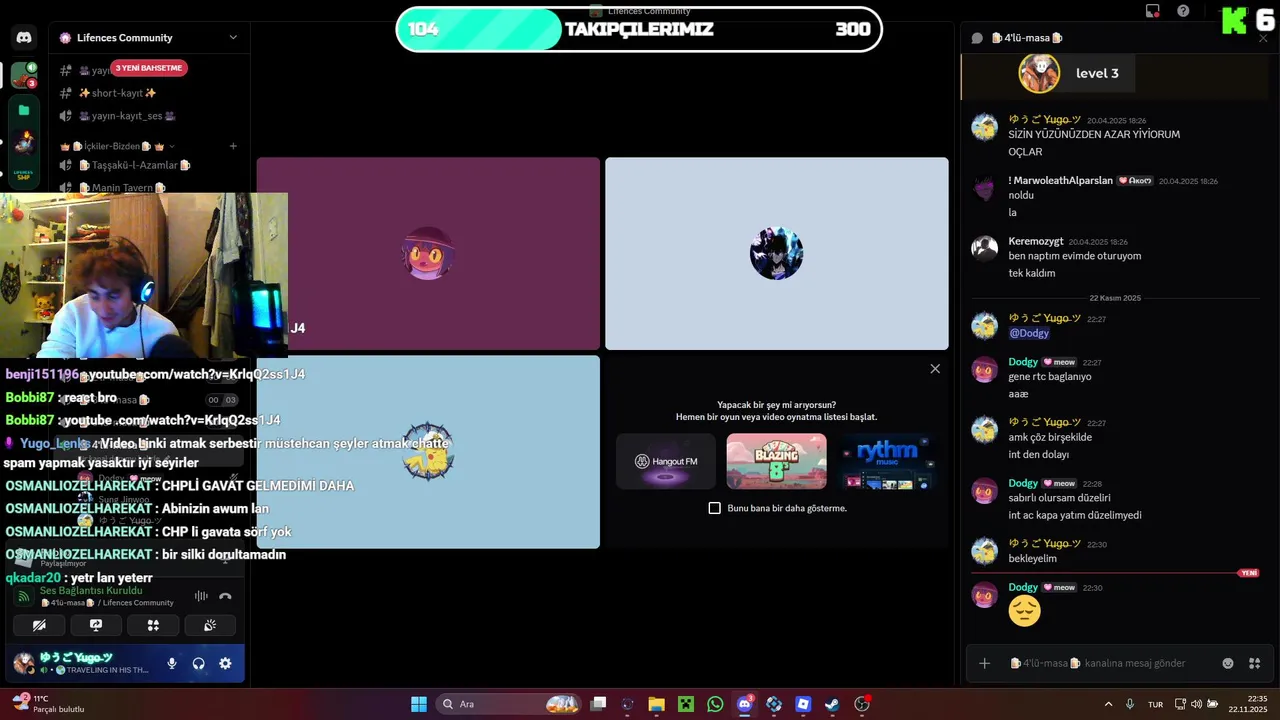This screenshot has height=720, width=1280.
Task: Open Task View on taskbar
Action: [598, 704]
